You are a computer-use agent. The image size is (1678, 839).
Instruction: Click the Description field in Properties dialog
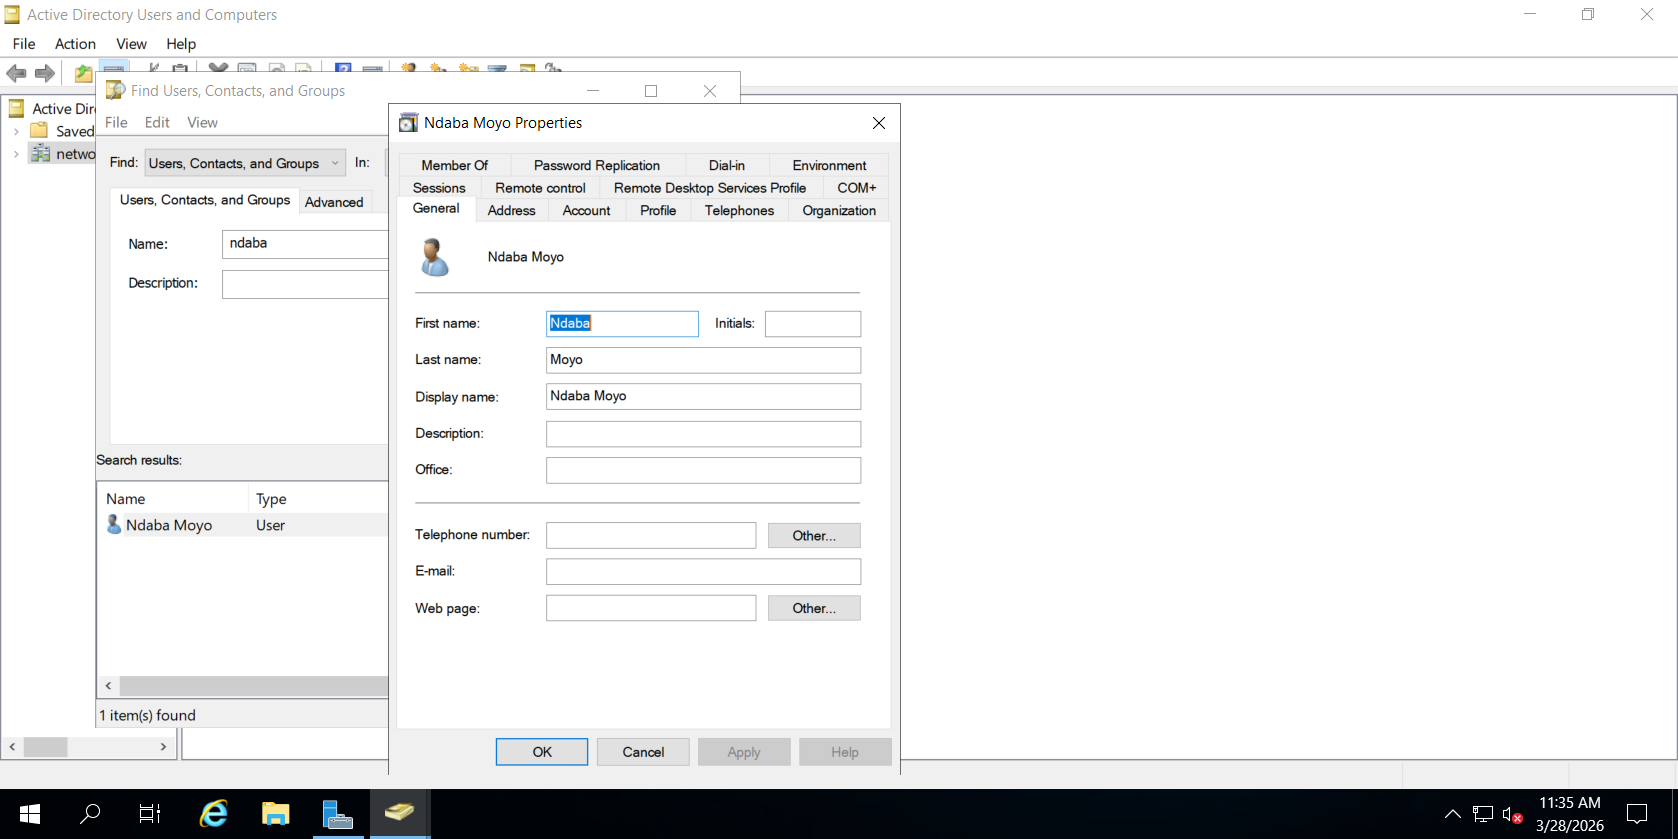click(702, 434)
